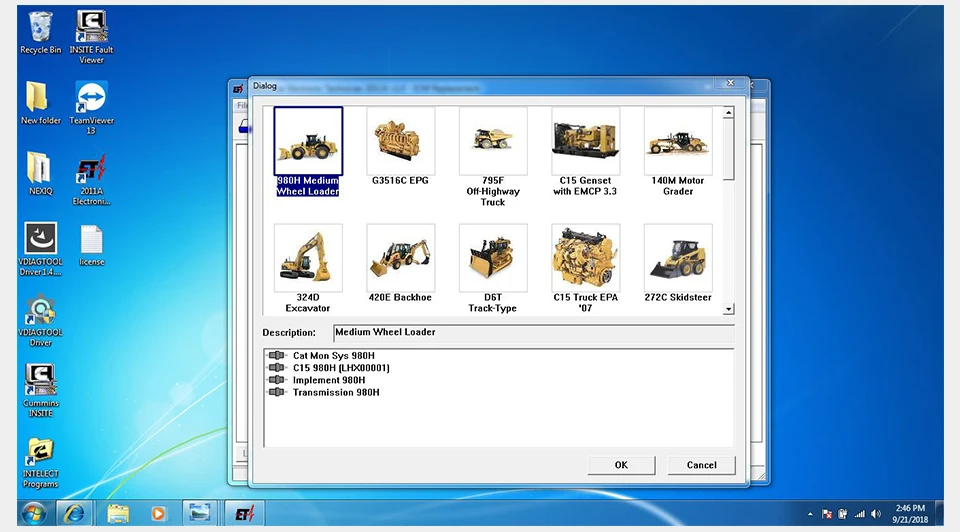The width and height of the screenshot is (960, 532).
Task: Dismiss the dialog with Cancel
Action: click(702, 465)
